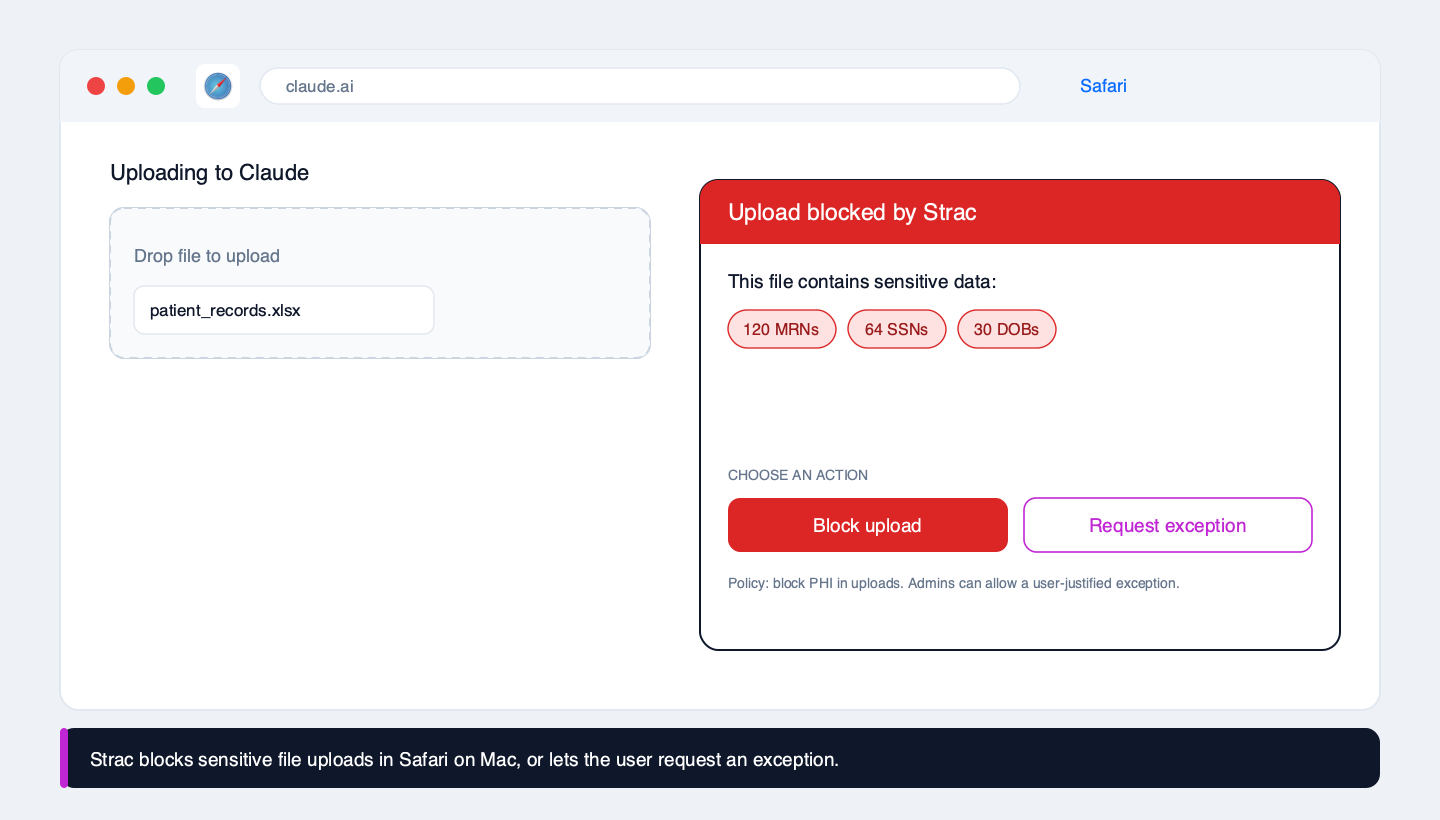Click the CHOOSE AN ACTION label
The image size is (1440, 820).
[798, 475]
